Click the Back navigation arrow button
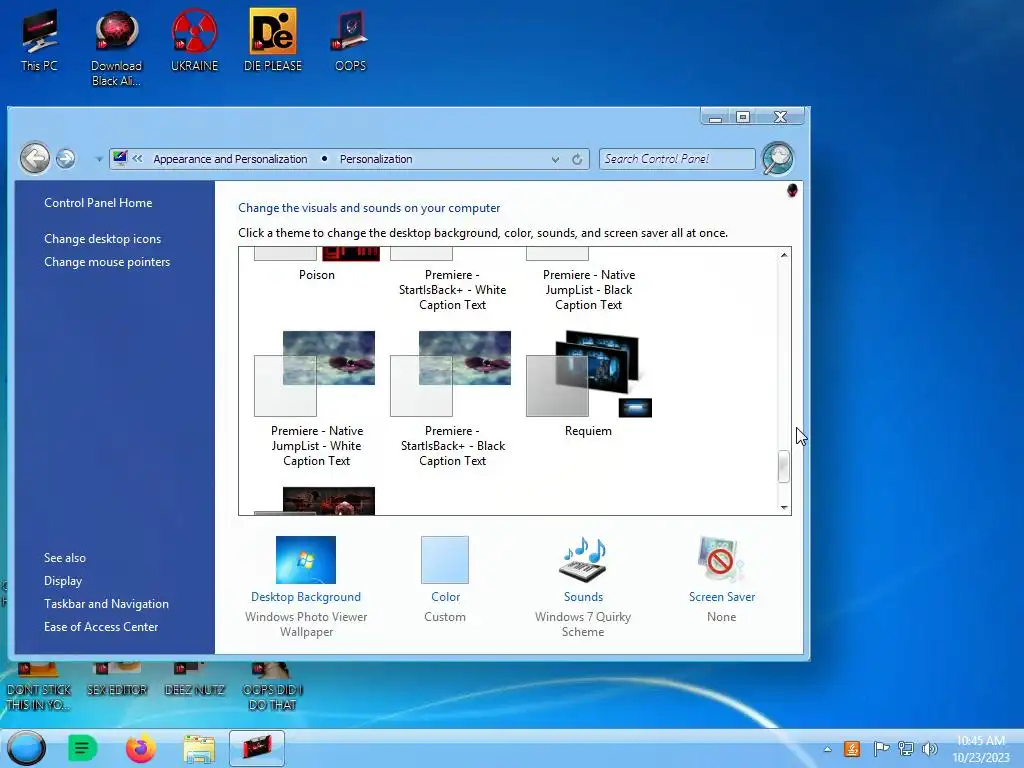The image size is (1024, 768). (x=35, y=158)
